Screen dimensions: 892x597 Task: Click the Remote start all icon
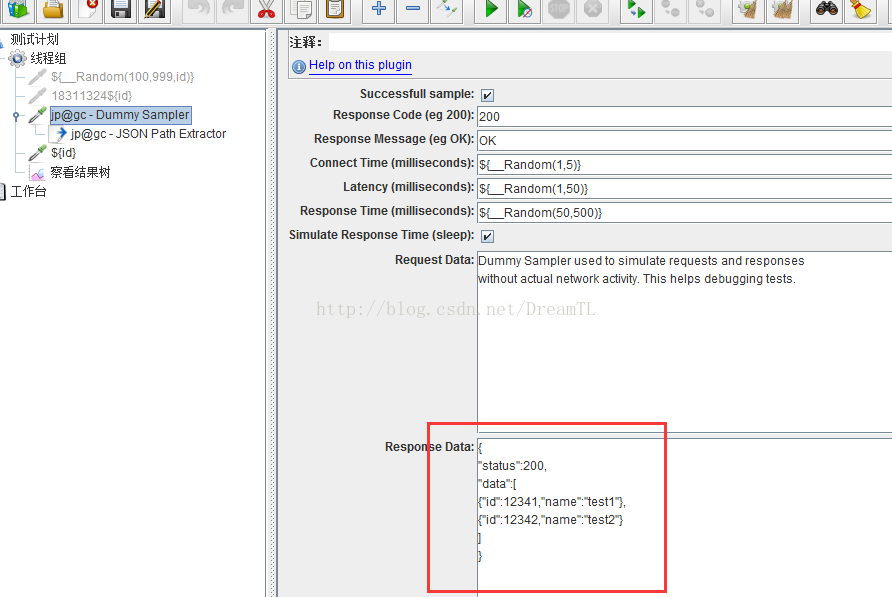(x=636, y=9)
